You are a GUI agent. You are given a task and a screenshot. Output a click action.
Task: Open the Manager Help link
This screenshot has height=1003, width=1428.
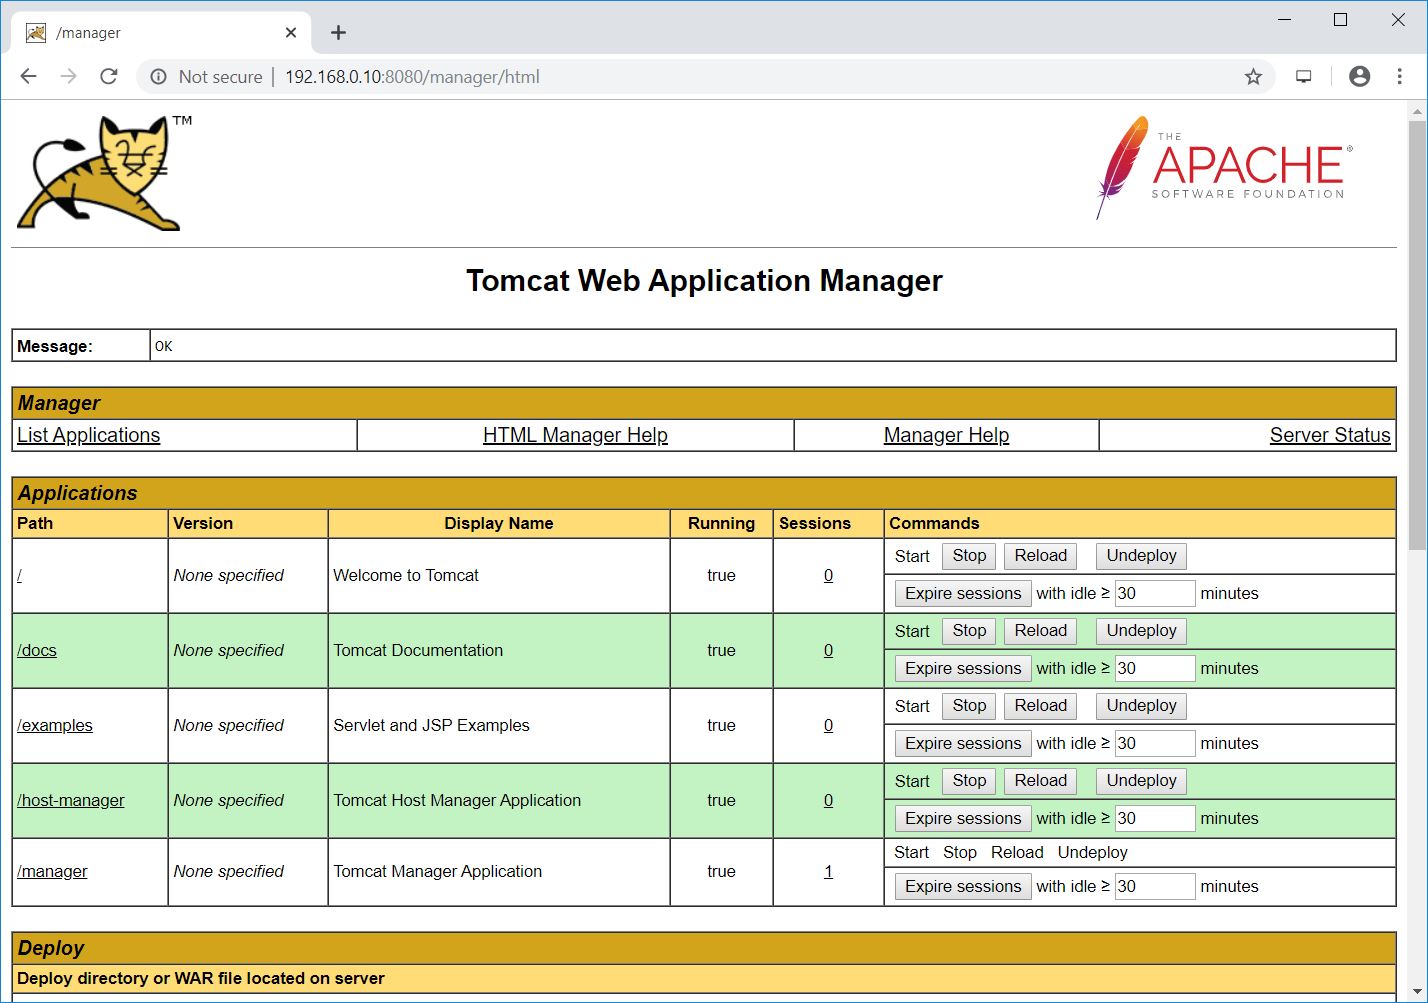946,435
